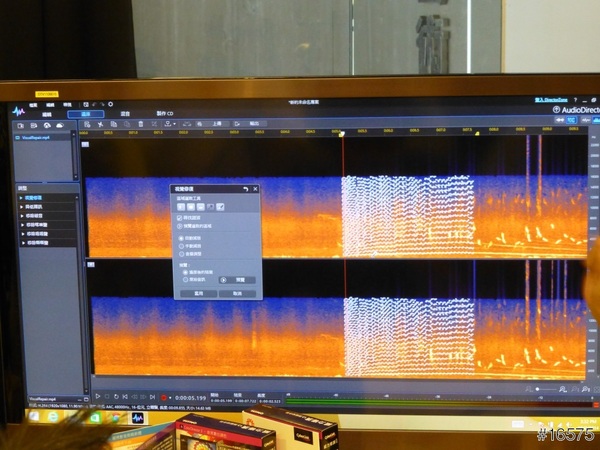
Task: Click the Help question mark icon
Action: tap(575, 100)
